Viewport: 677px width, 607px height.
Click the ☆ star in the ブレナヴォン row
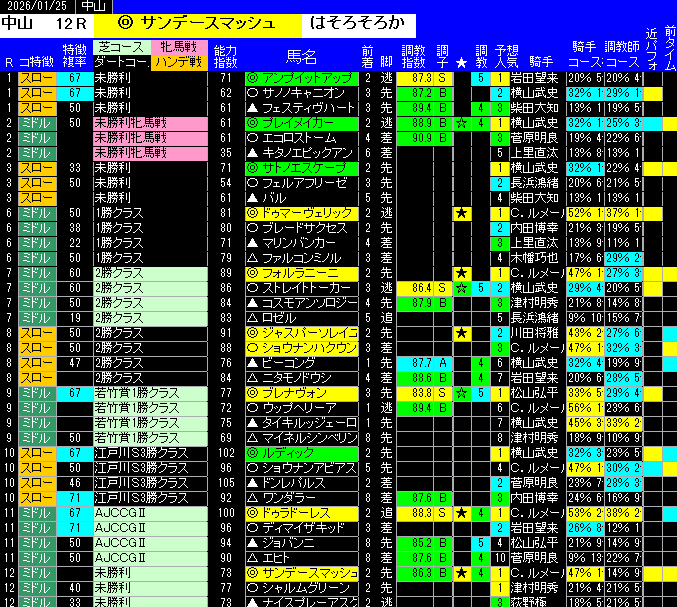(461, 393)
